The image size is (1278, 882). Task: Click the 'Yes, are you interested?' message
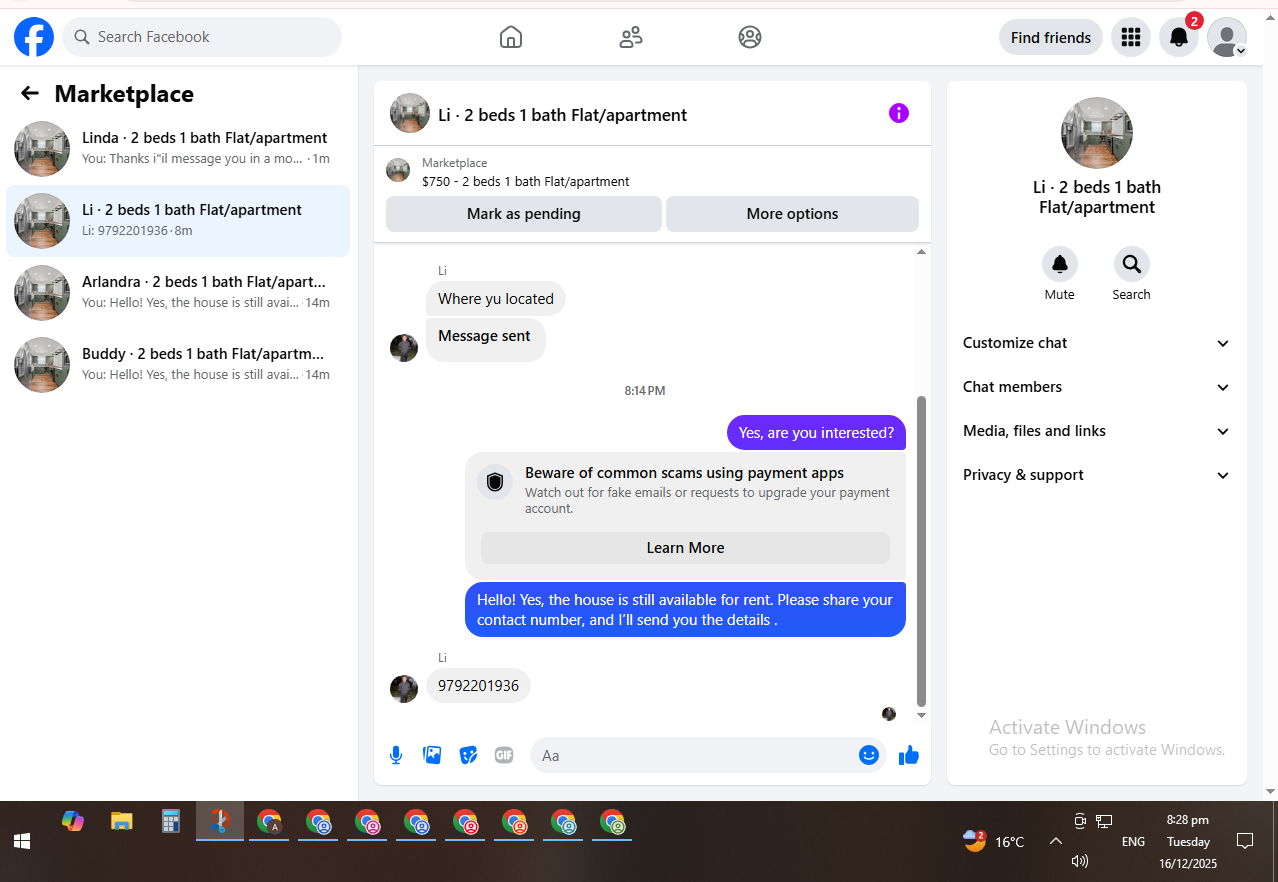click(x=816, y=433)
